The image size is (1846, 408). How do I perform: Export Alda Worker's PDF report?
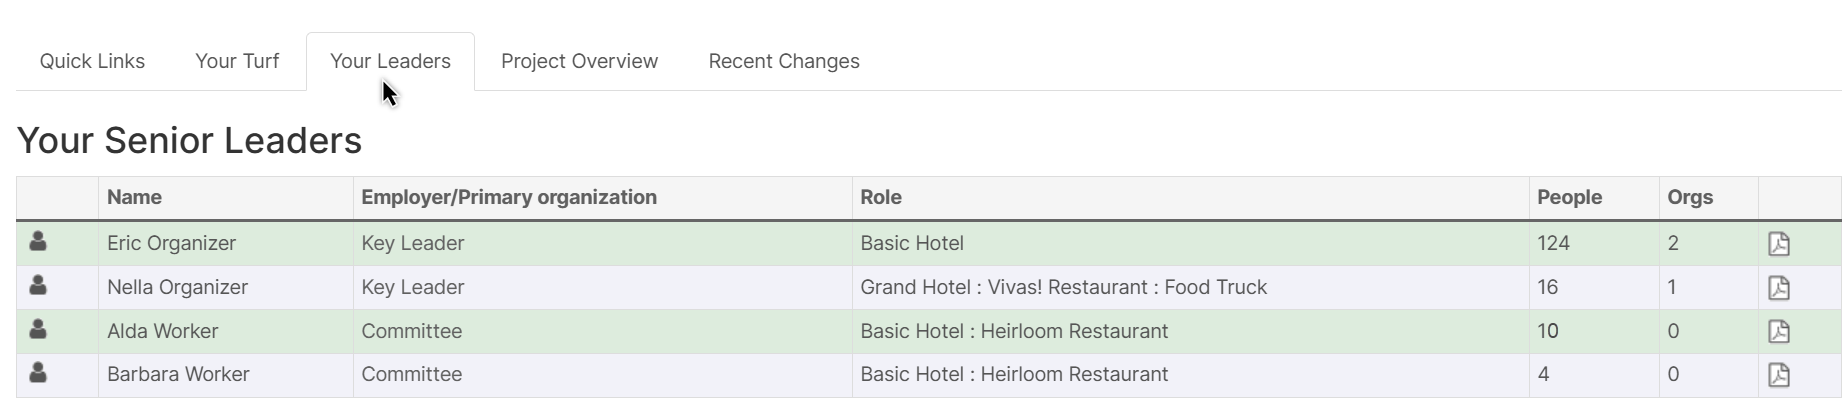1778,331
